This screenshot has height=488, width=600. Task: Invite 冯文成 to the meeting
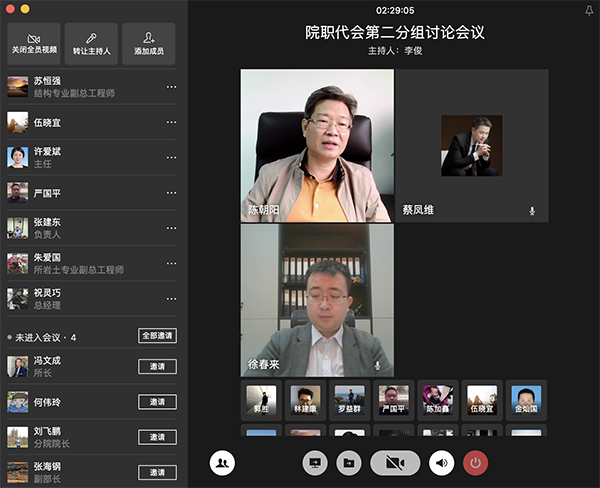coord(157,366)
